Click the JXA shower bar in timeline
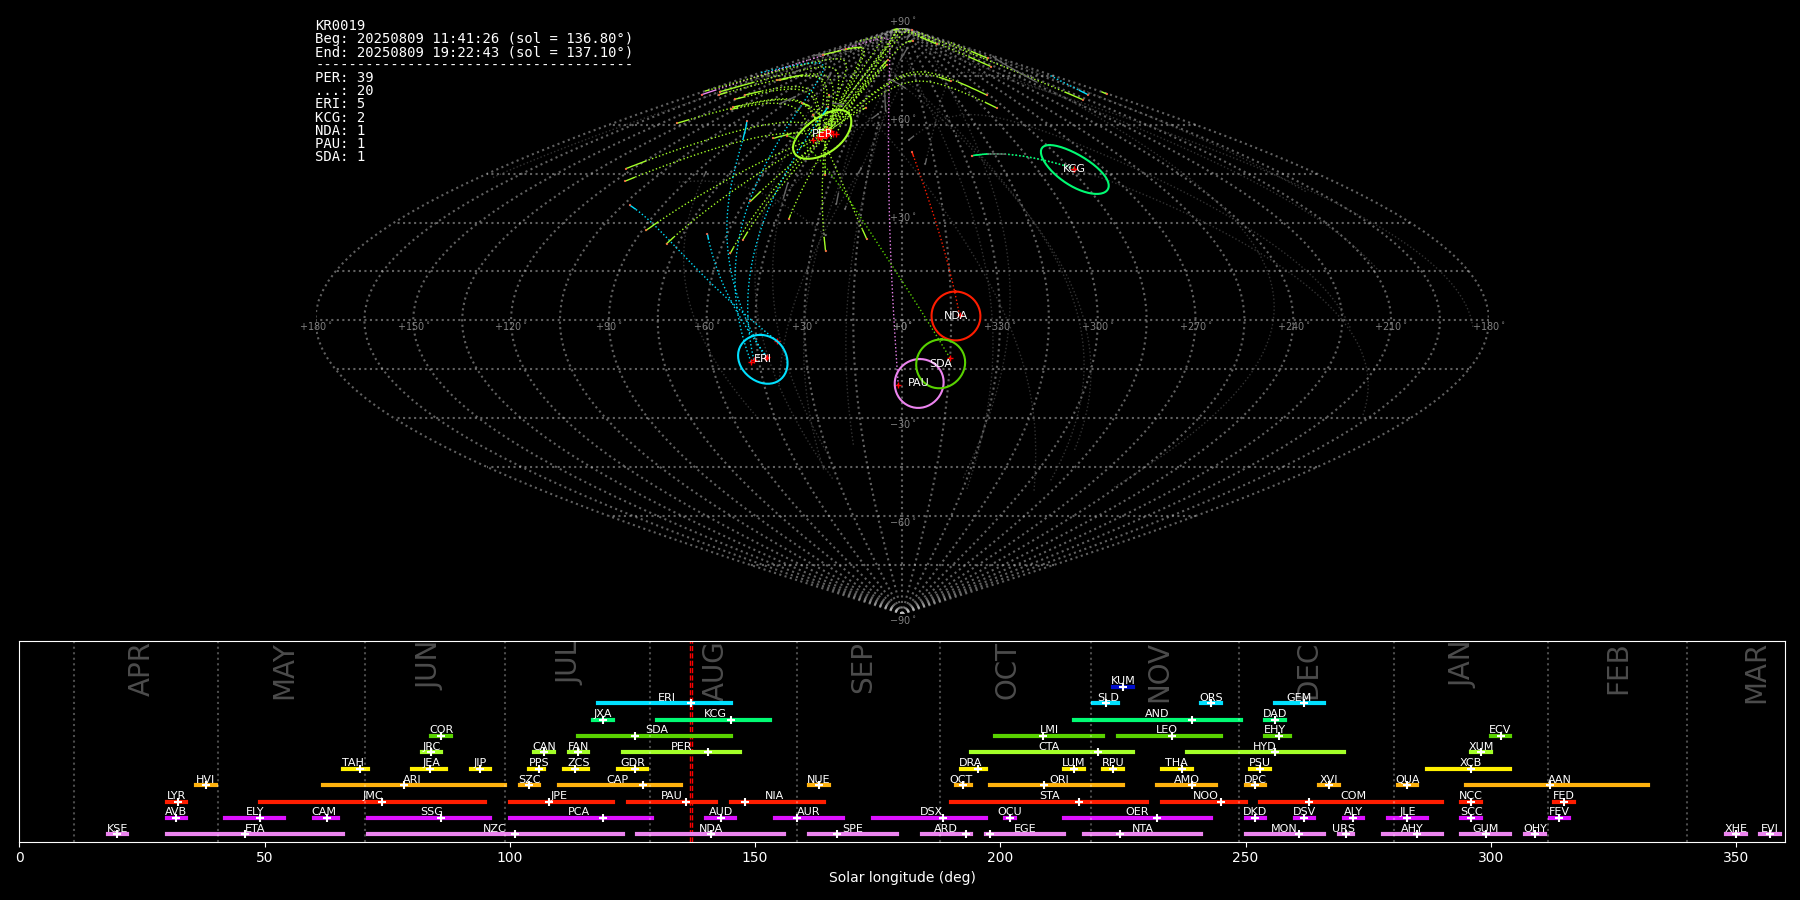This screenshot has height=900, width=1800. pyautogui.click(x=603, y=720)
